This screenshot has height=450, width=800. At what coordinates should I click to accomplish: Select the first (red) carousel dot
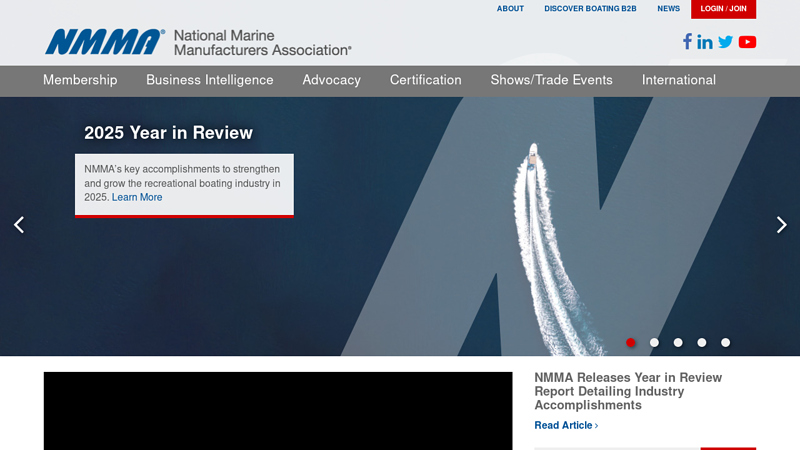[x=631, y=342]
